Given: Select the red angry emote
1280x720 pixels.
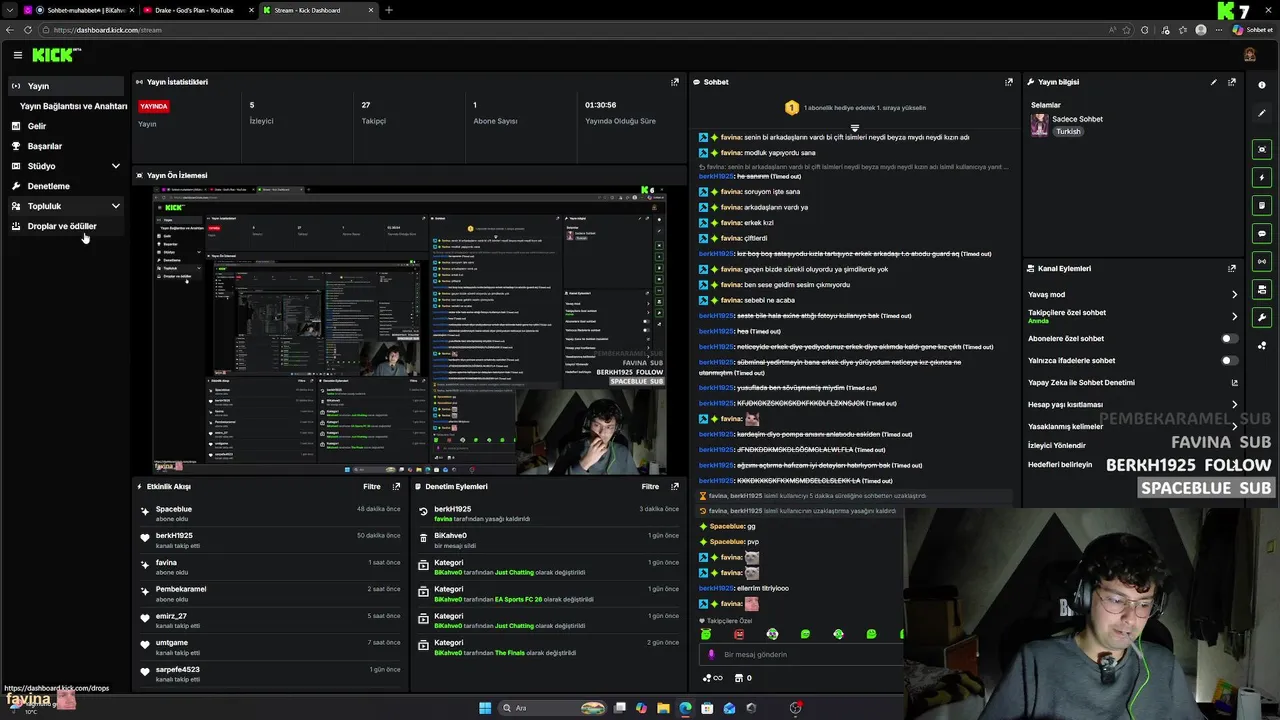Looking at the screenshot, I should pyautogui.click(x=739, y=634).
